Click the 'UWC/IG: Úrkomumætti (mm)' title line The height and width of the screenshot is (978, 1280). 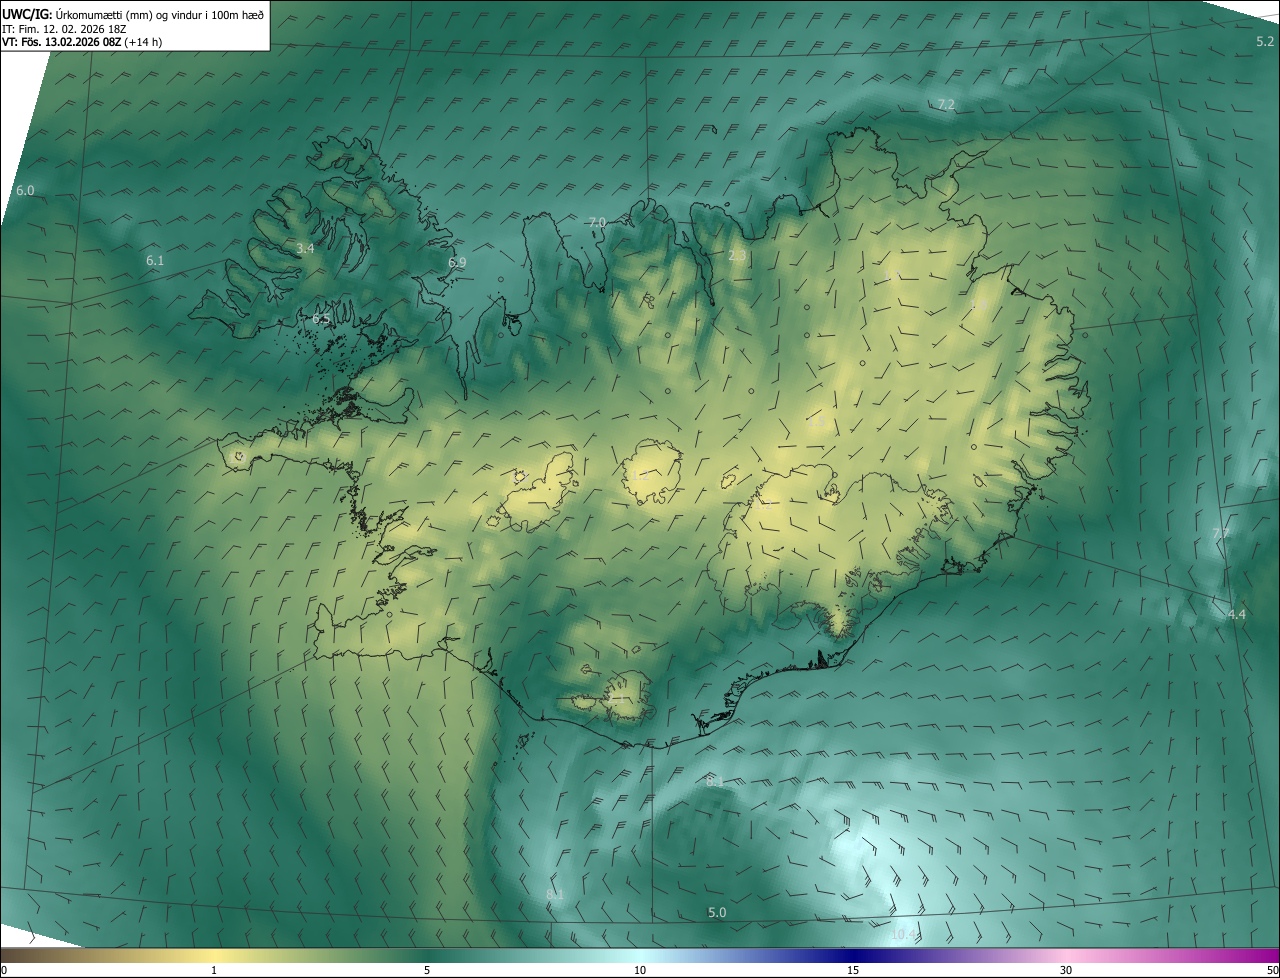(133, 14)
